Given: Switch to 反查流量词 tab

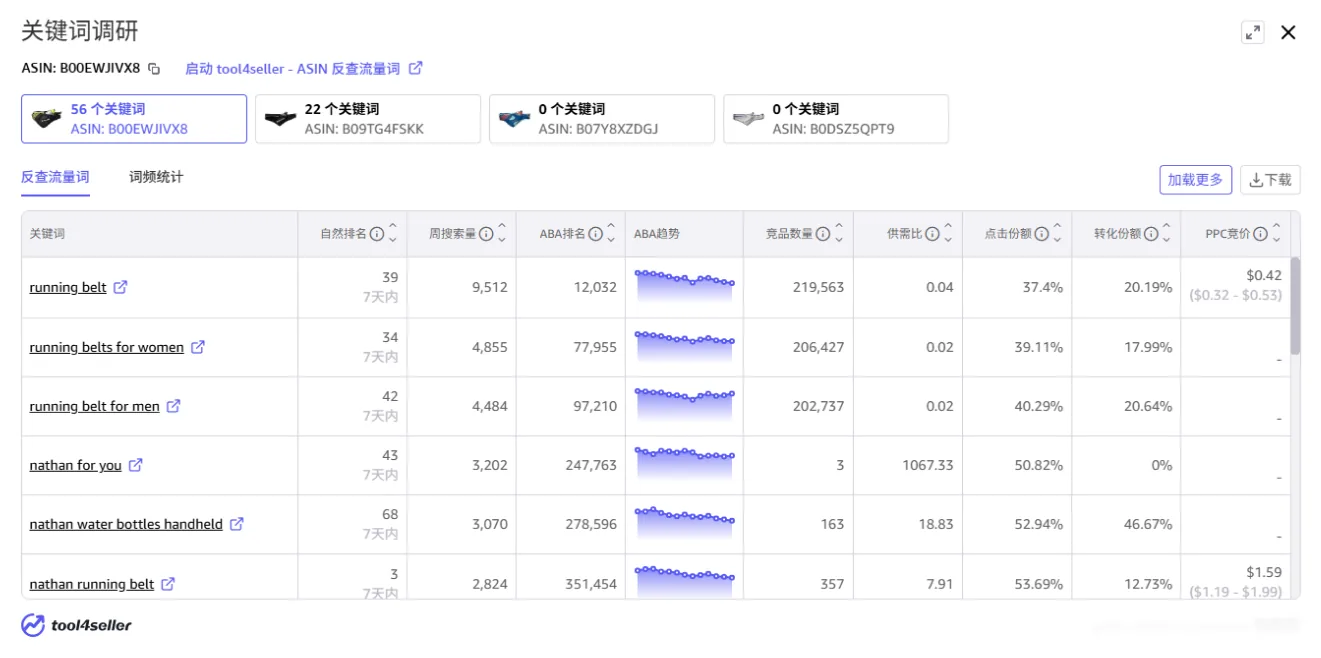Looking at the screenshot, I should (x=55, y=177).
